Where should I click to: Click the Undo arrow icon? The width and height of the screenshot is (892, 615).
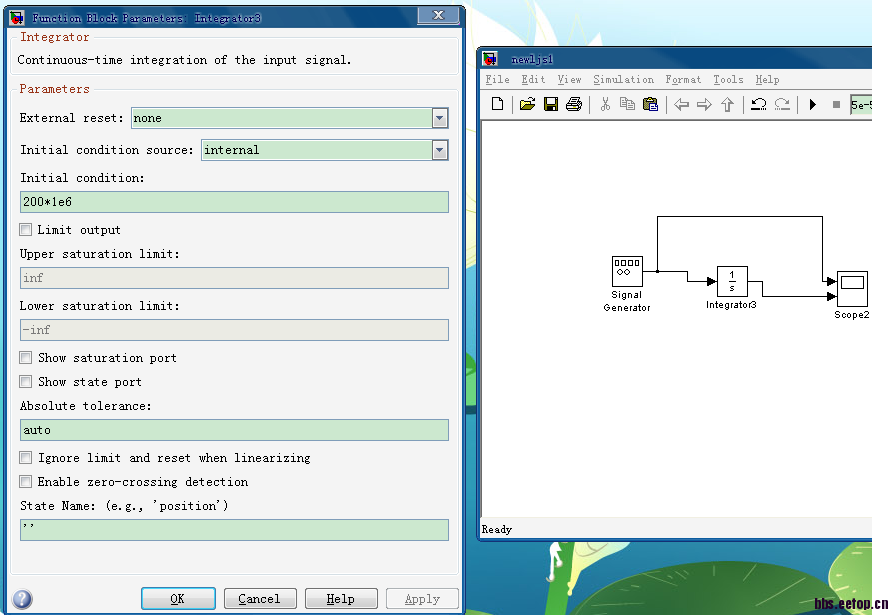point(758,104)
